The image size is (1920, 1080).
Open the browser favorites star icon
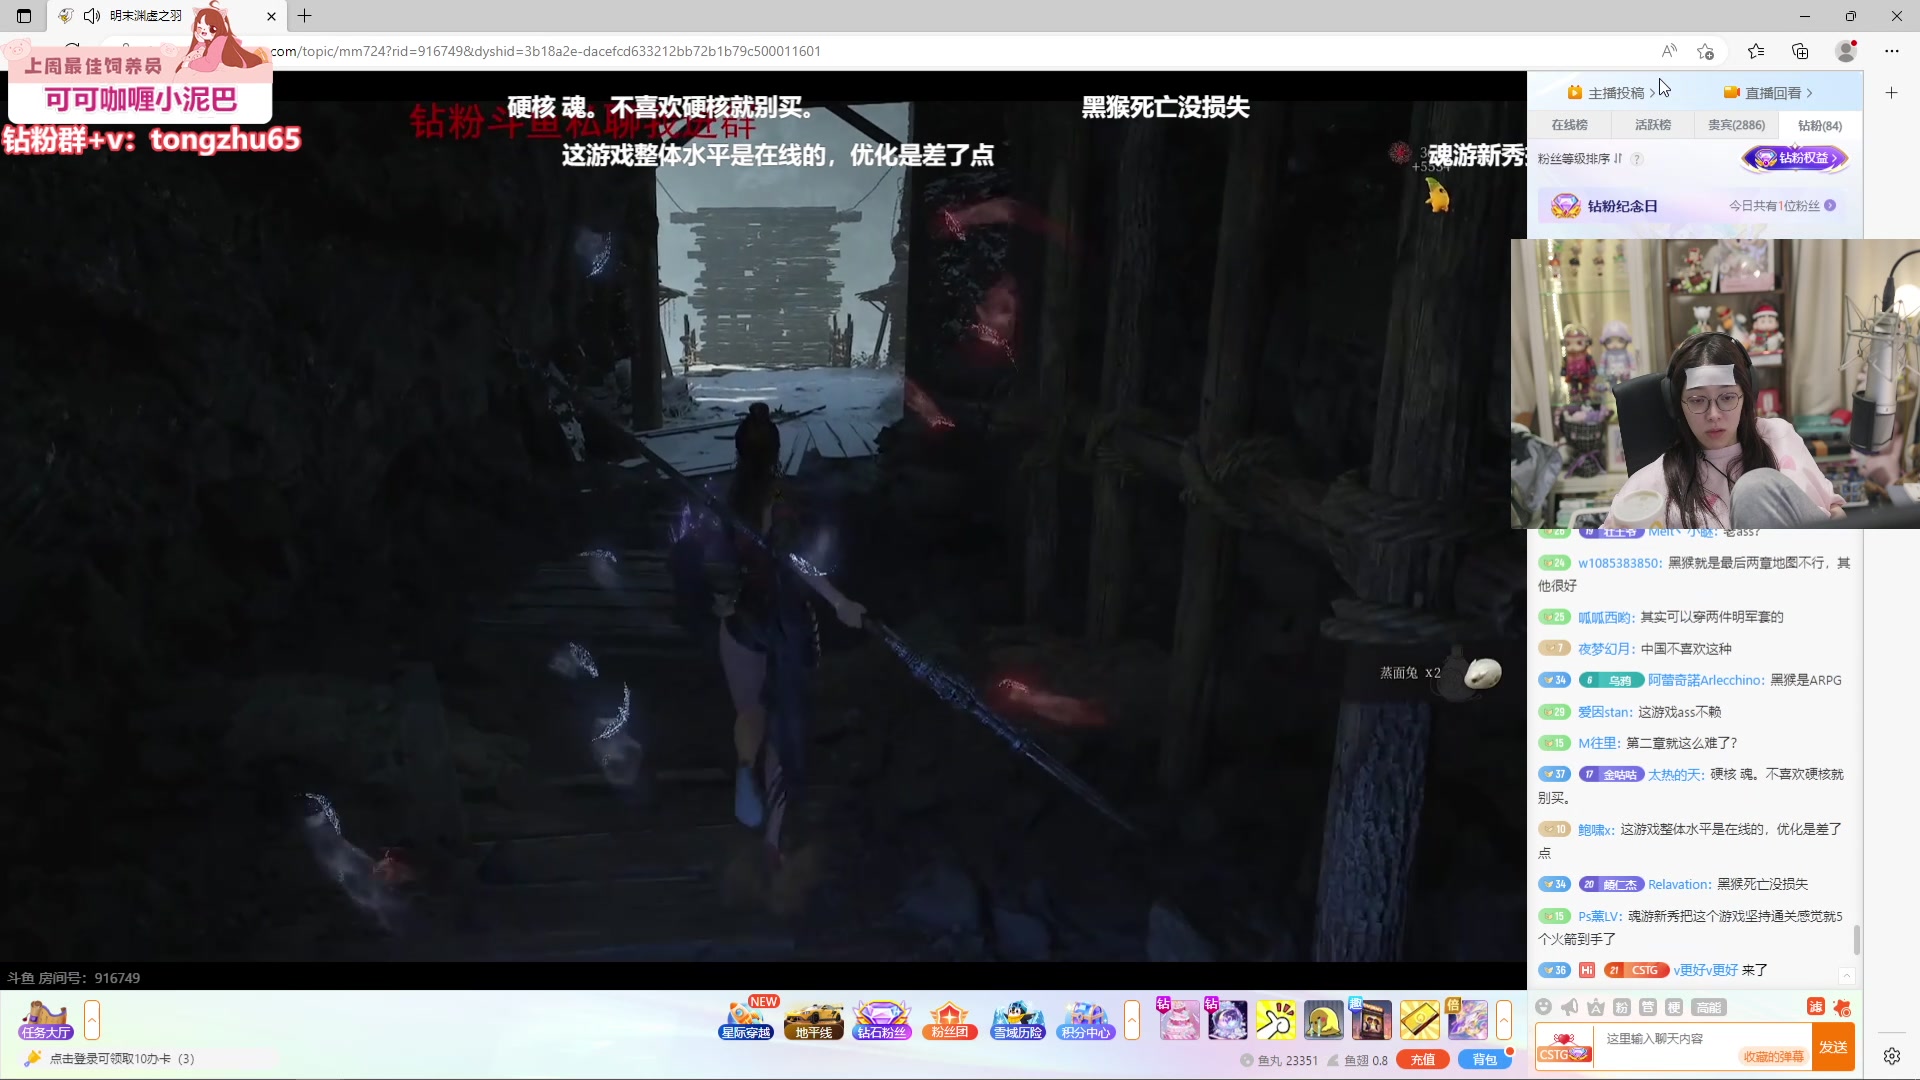coord(1756,51)
